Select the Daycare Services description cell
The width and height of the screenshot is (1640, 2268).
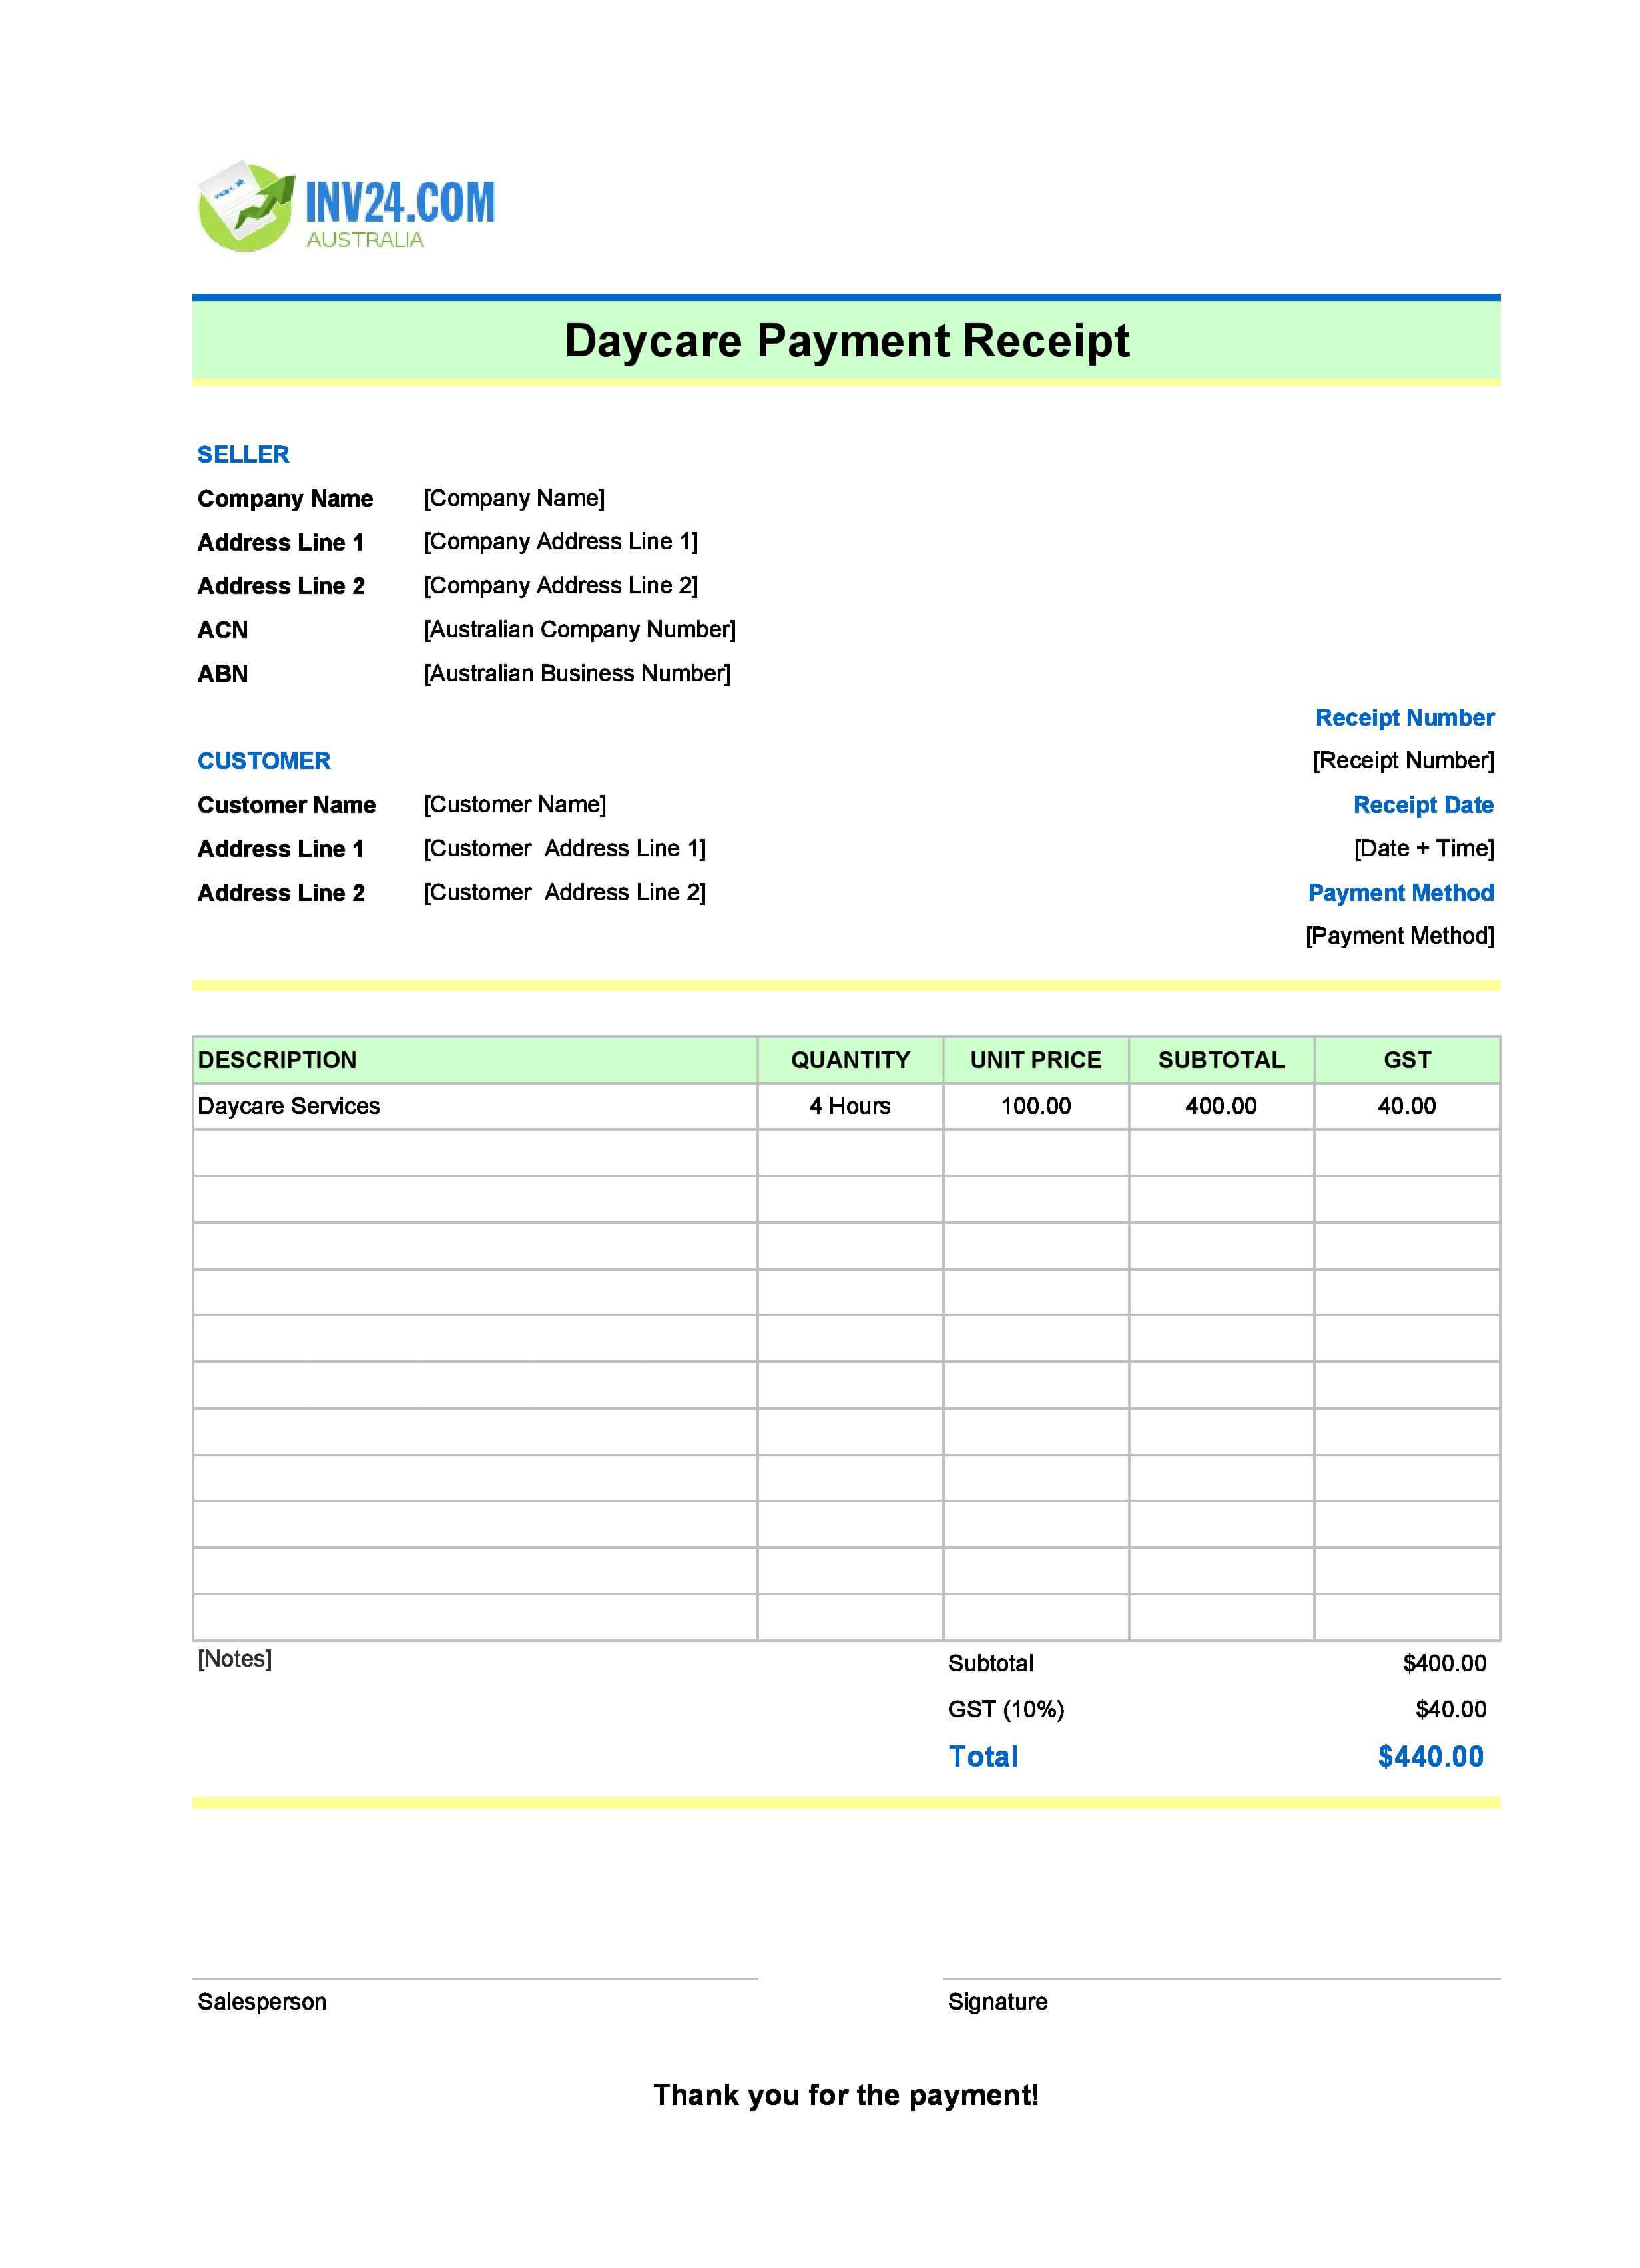point(475,1106)
